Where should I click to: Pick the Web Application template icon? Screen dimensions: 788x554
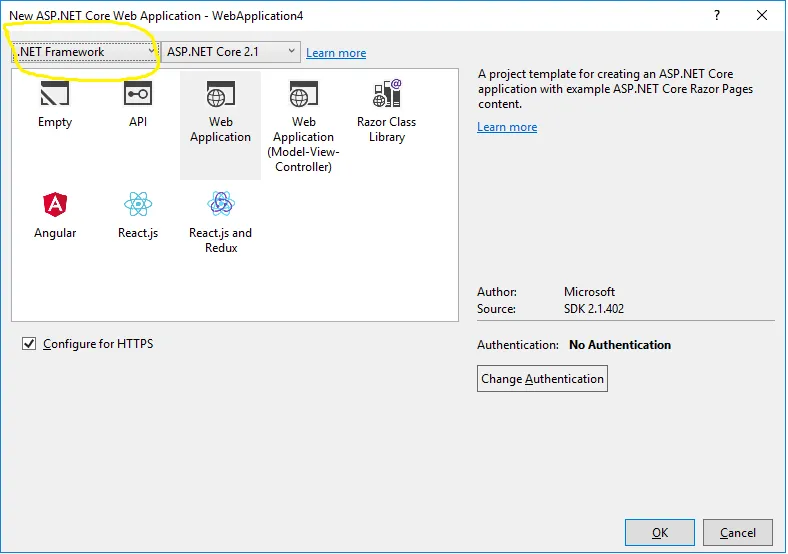tap(220, 94)
